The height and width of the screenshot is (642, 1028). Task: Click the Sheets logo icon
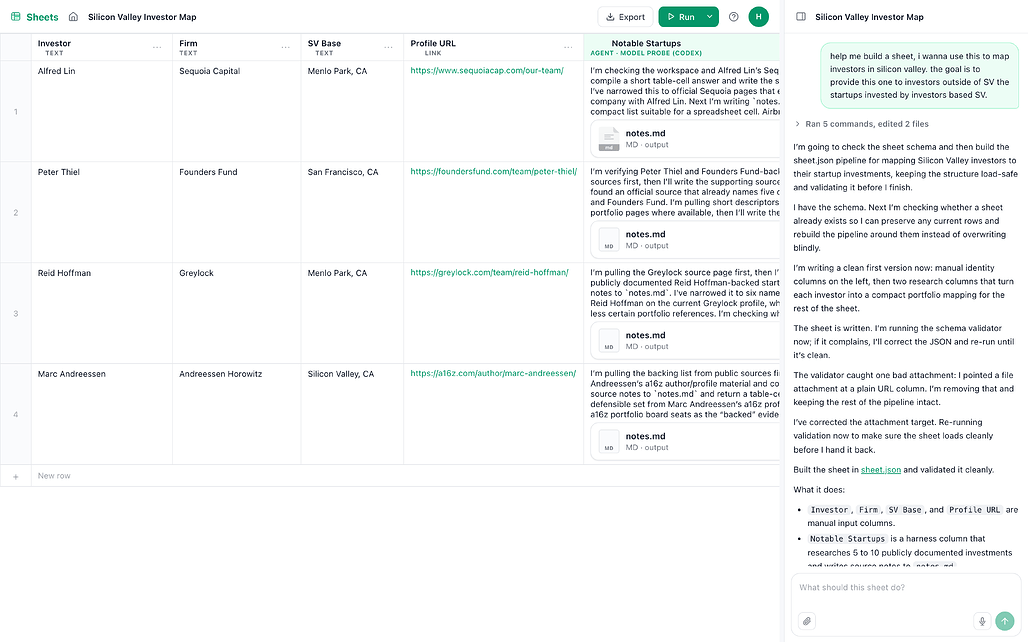16,17
